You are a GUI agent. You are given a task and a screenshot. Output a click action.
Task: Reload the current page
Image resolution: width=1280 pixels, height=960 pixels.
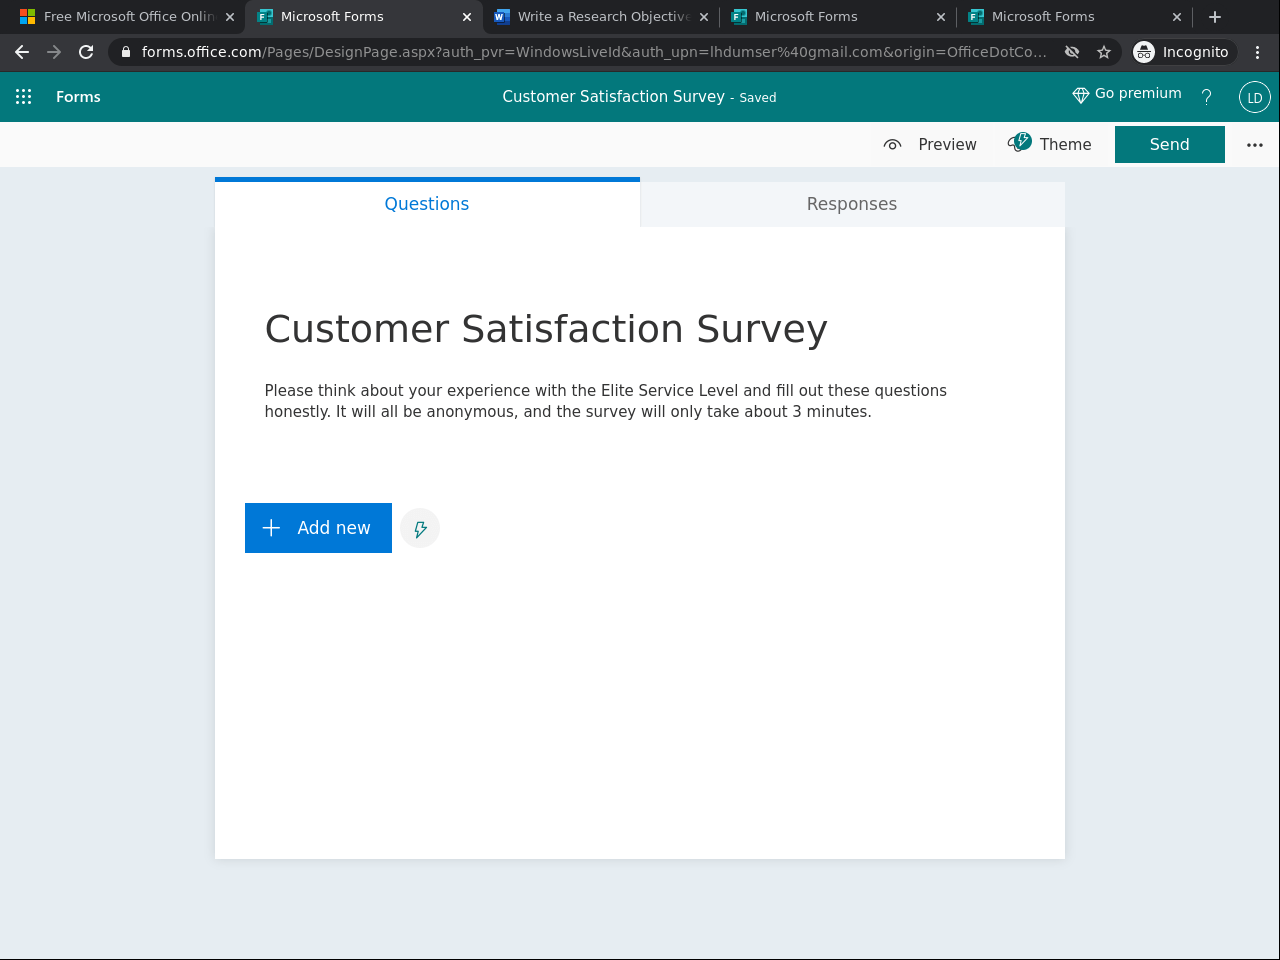coord(85,51)
